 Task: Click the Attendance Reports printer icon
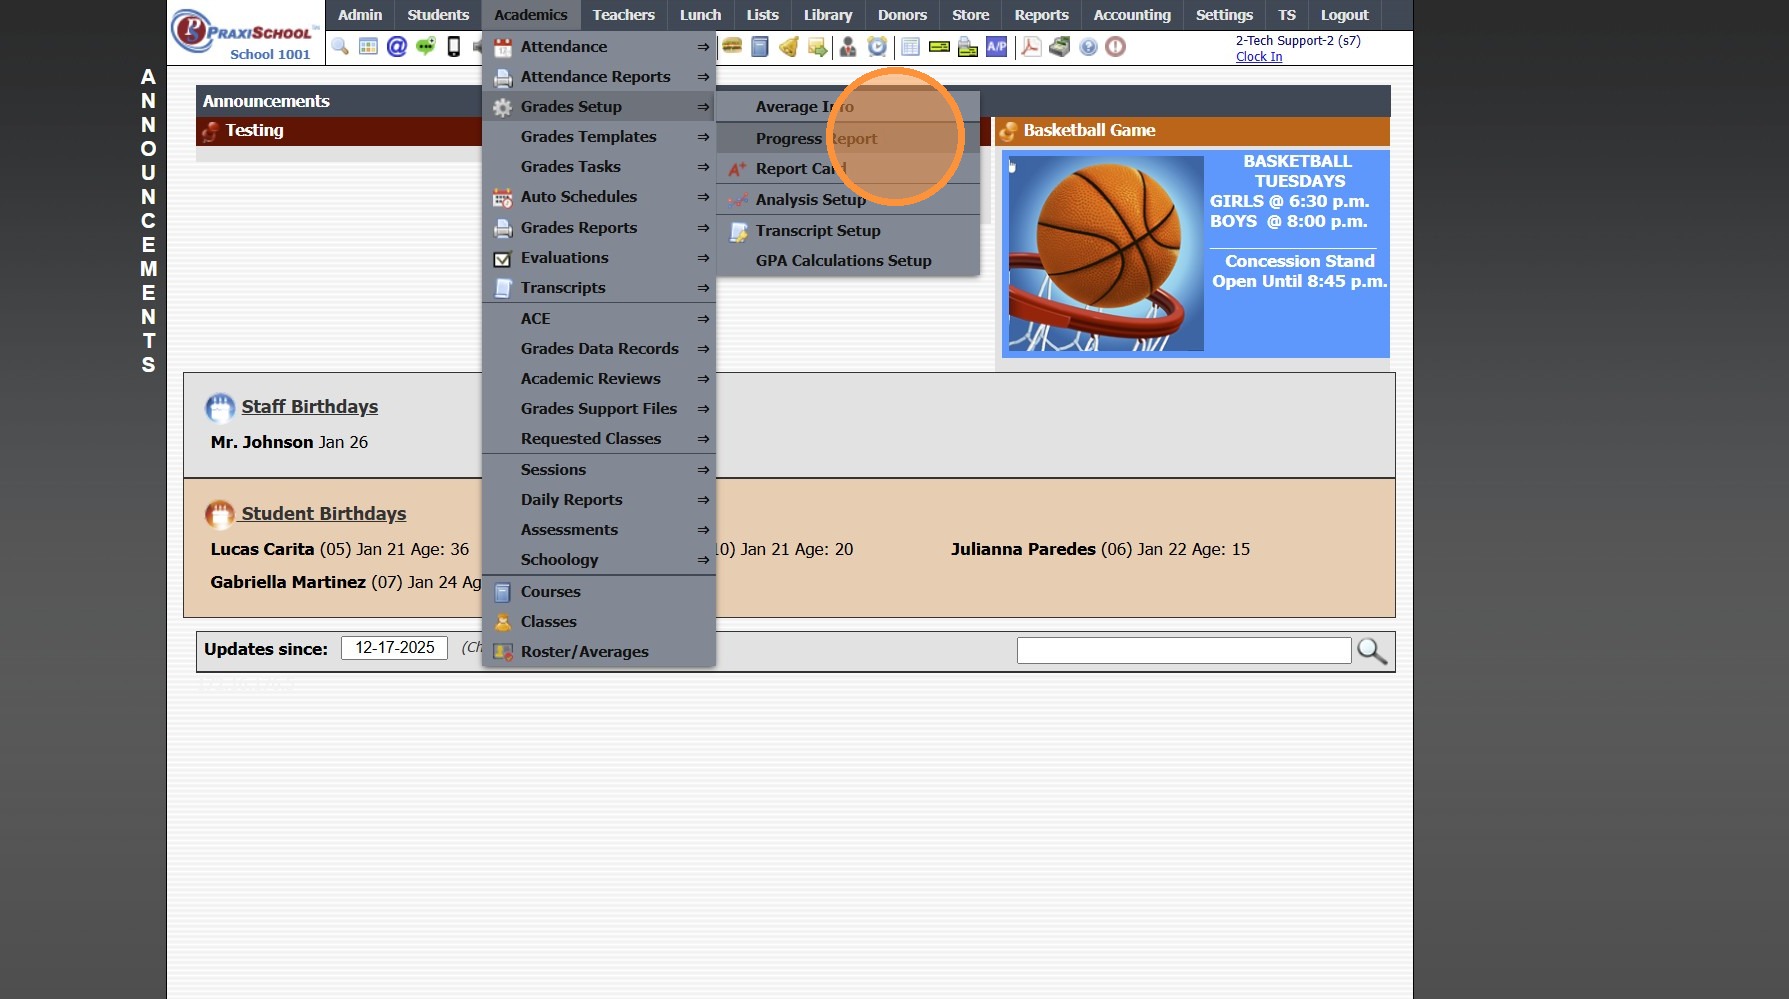click(503, 77)
